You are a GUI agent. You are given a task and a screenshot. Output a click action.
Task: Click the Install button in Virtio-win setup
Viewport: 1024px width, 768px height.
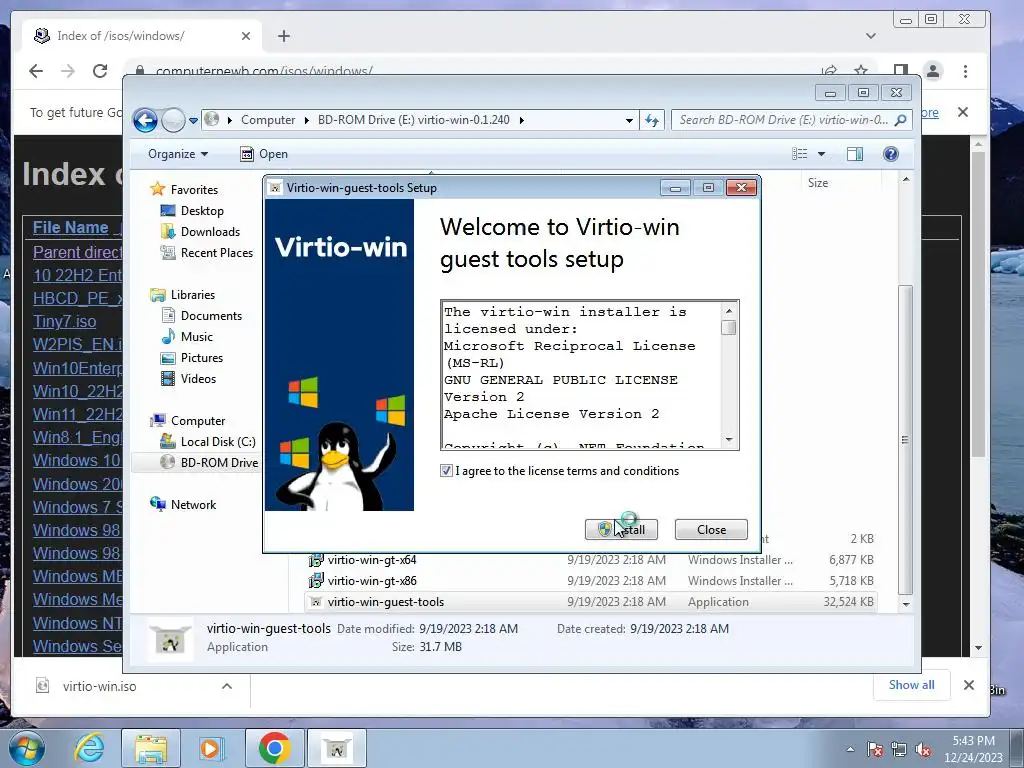(x=621, y=530)
